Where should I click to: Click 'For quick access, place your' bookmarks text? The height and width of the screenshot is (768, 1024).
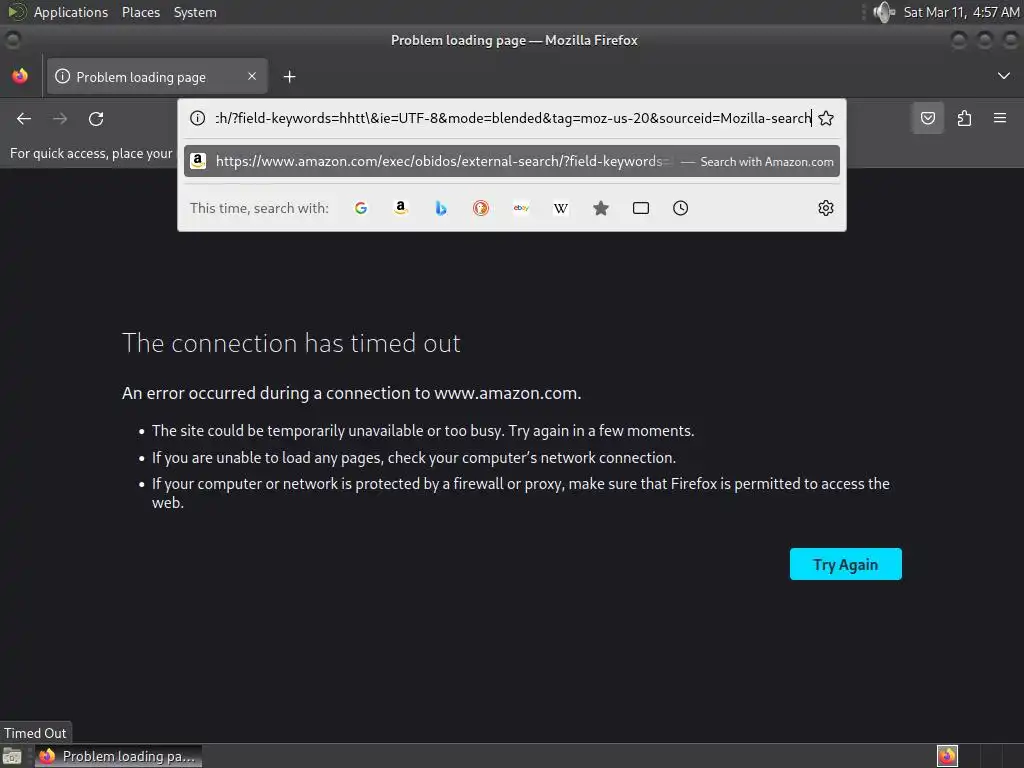[91, 153]
